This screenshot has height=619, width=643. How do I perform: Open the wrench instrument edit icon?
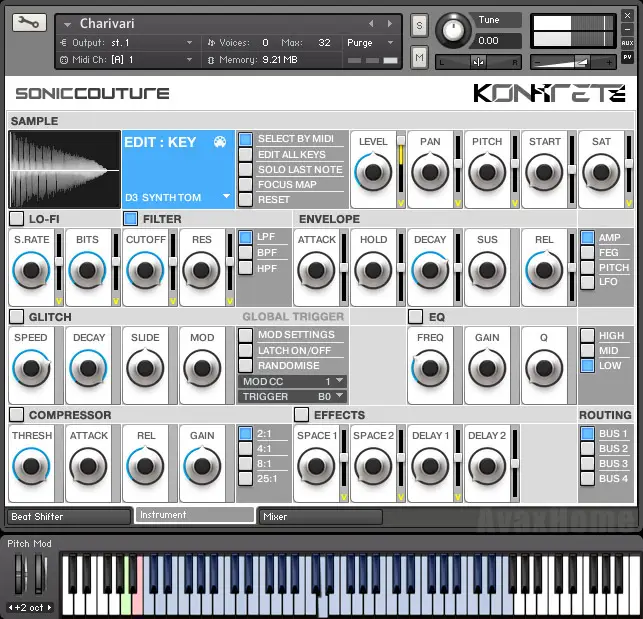pos(30,23)
